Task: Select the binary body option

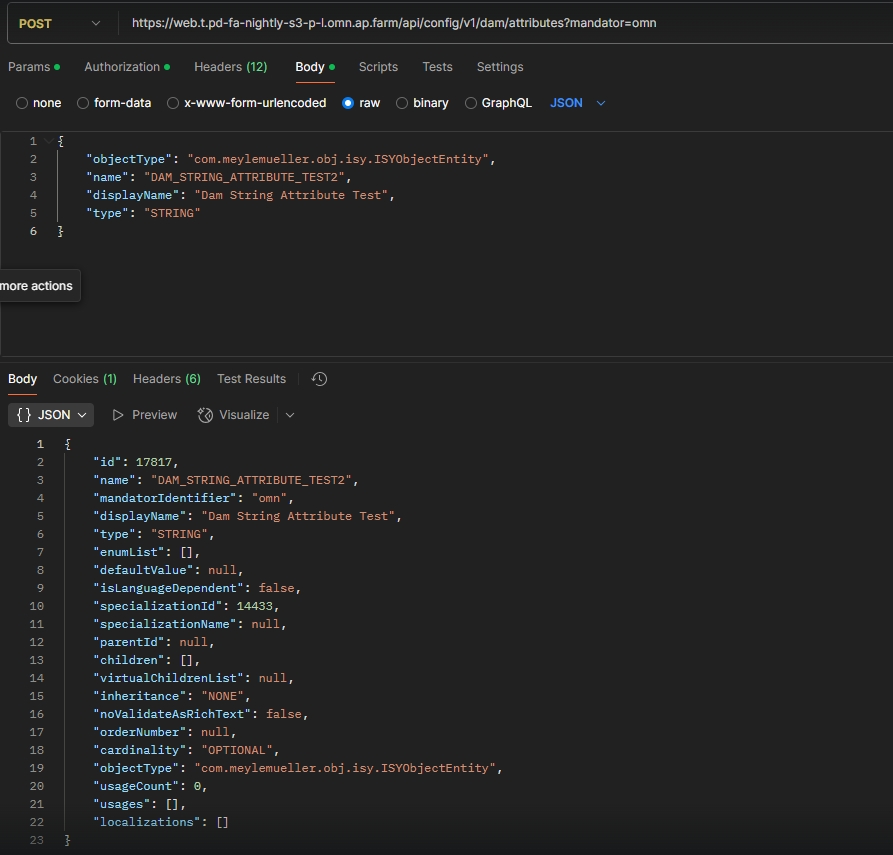Action: point(402,103)
